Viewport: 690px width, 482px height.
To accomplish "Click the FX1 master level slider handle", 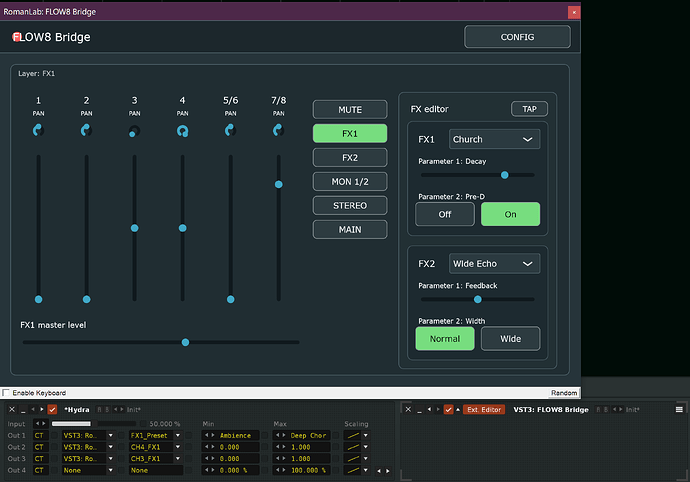I will (185, 342).
